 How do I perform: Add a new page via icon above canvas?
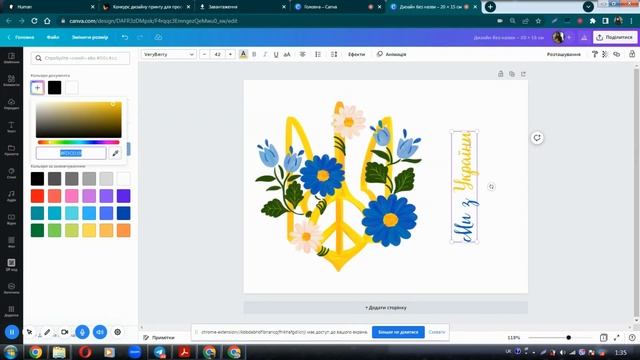523,74
